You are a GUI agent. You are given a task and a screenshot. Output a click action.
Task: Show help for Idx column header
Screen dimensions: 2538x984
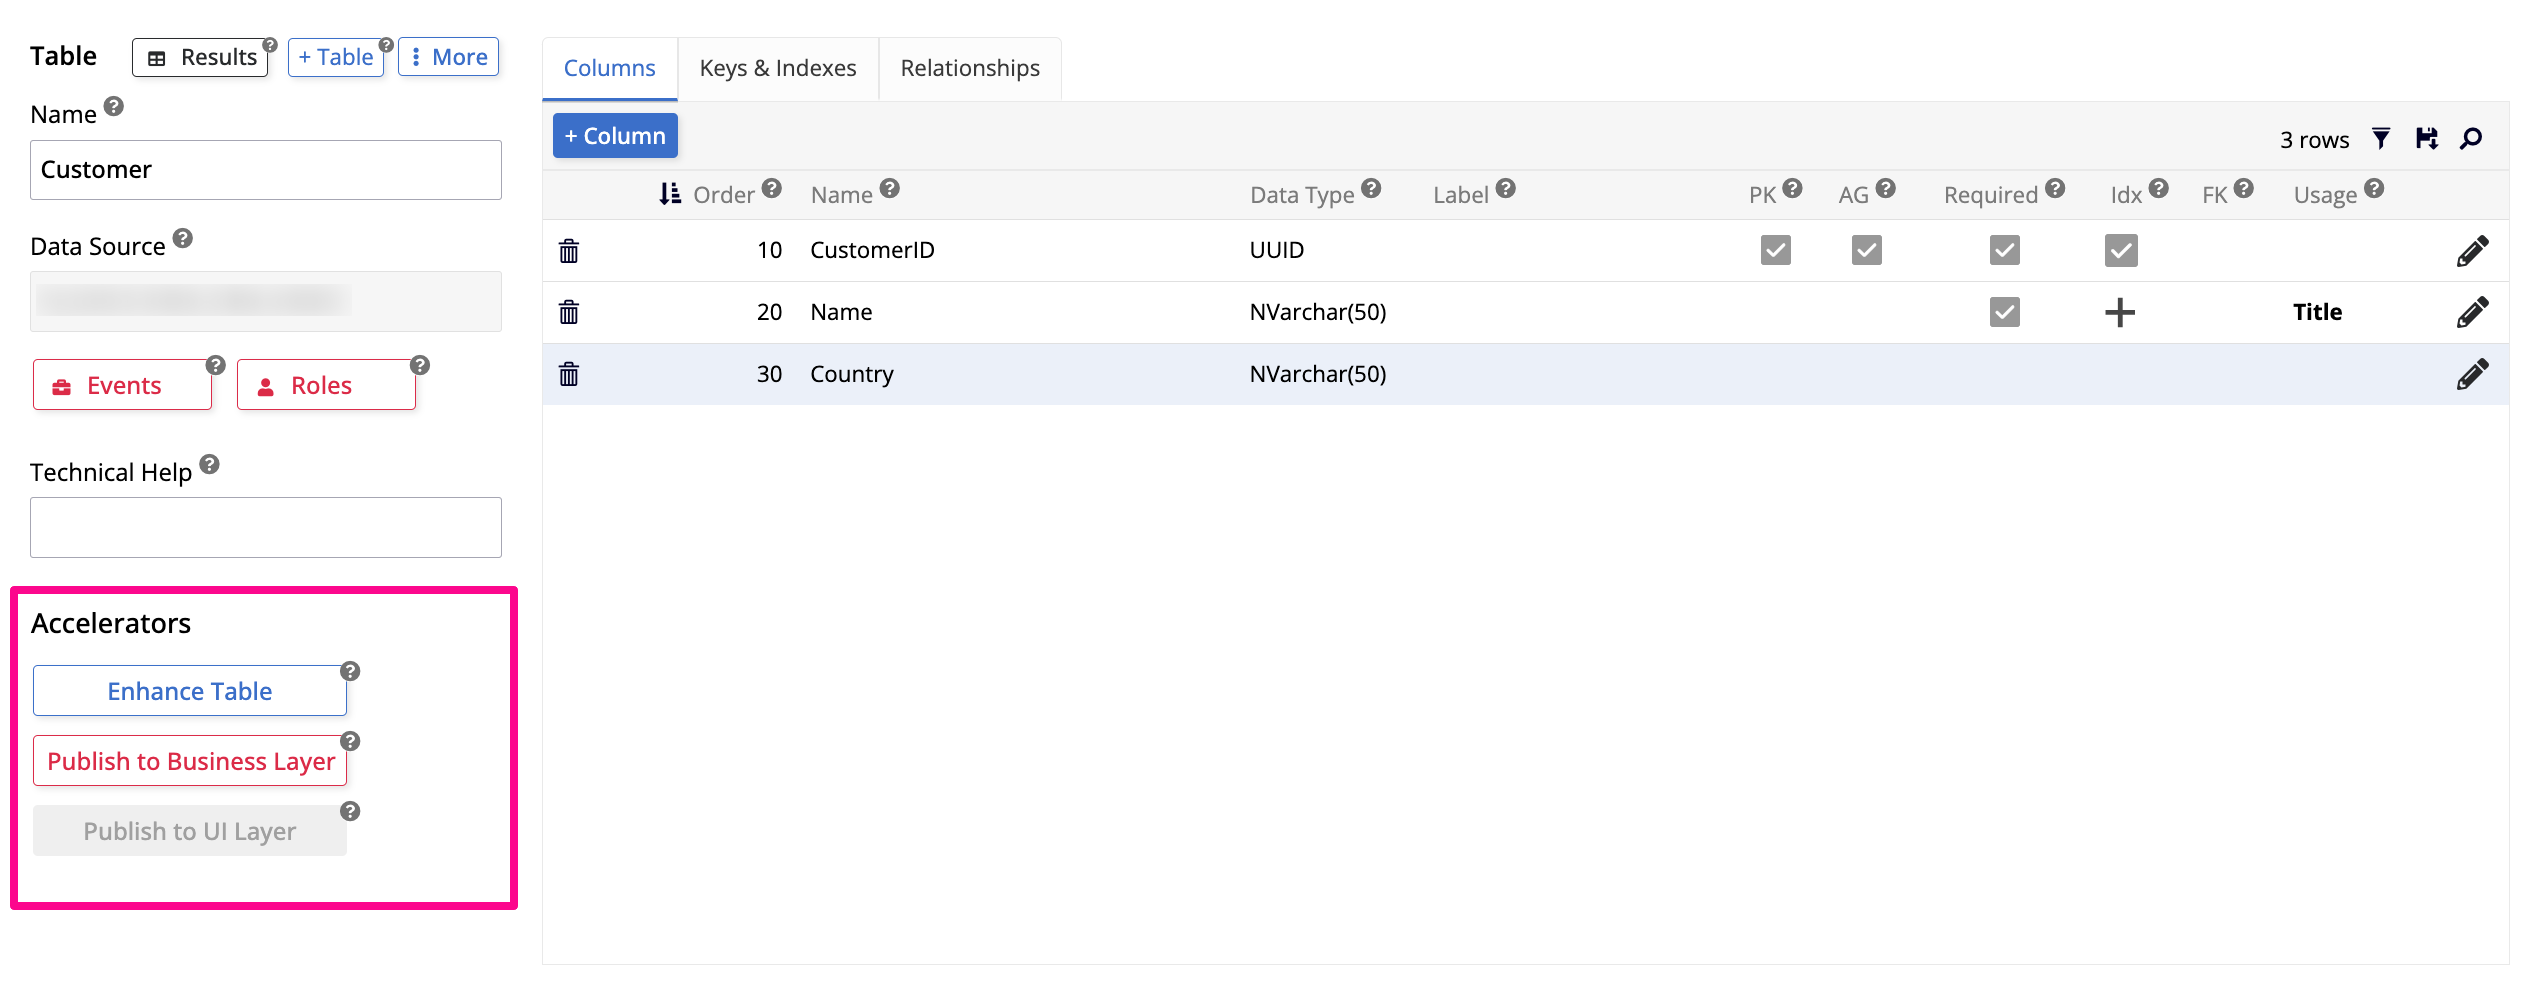2158,188
